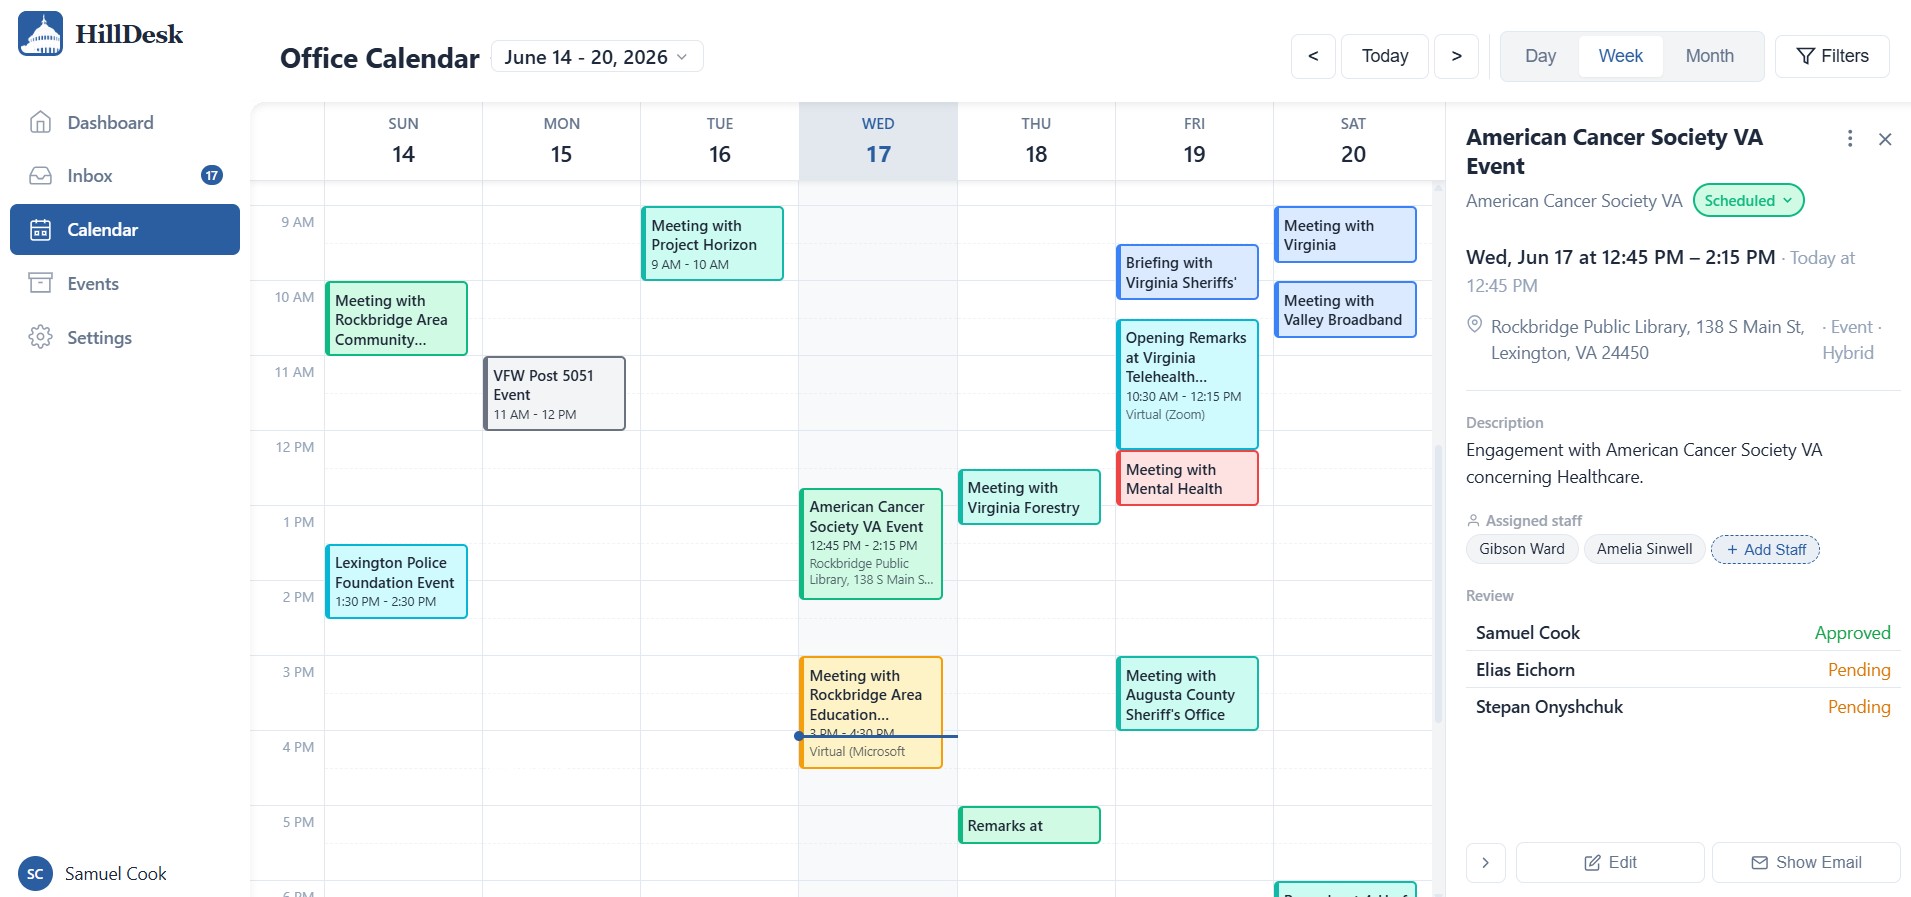Select the SAT 20 day header
This screenshot has width=1911, height=897.
click(x=1353, y=141)
